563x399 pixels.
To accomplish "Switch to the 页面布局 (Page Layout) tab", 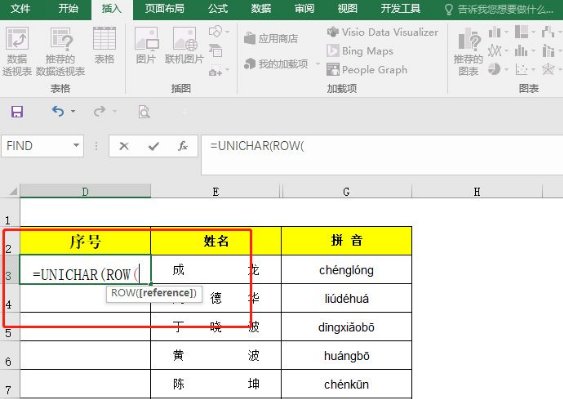I will [164, 9].
